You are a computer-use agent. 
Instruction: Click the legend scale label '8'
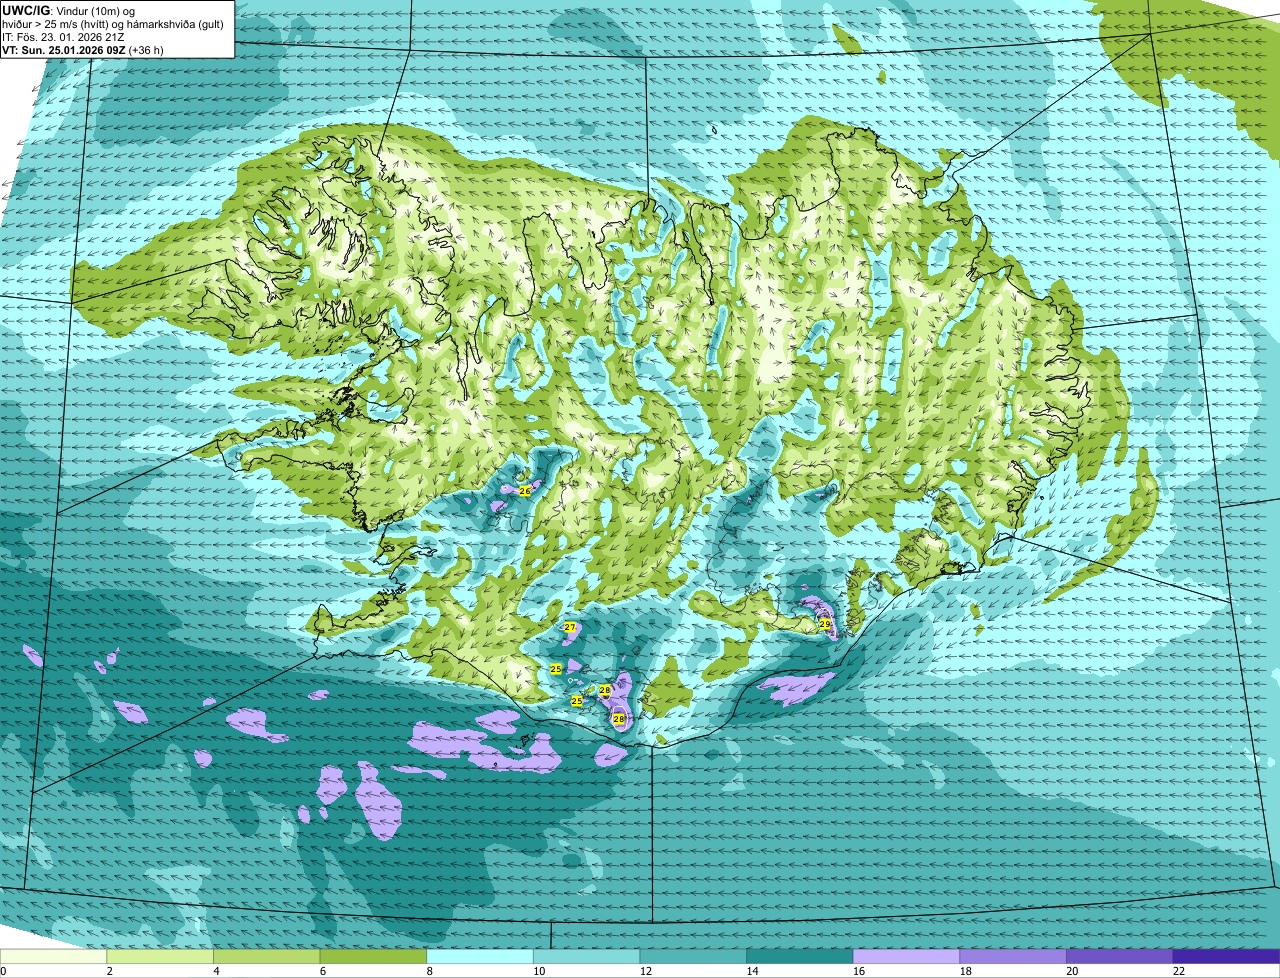(x=428, y=971)
